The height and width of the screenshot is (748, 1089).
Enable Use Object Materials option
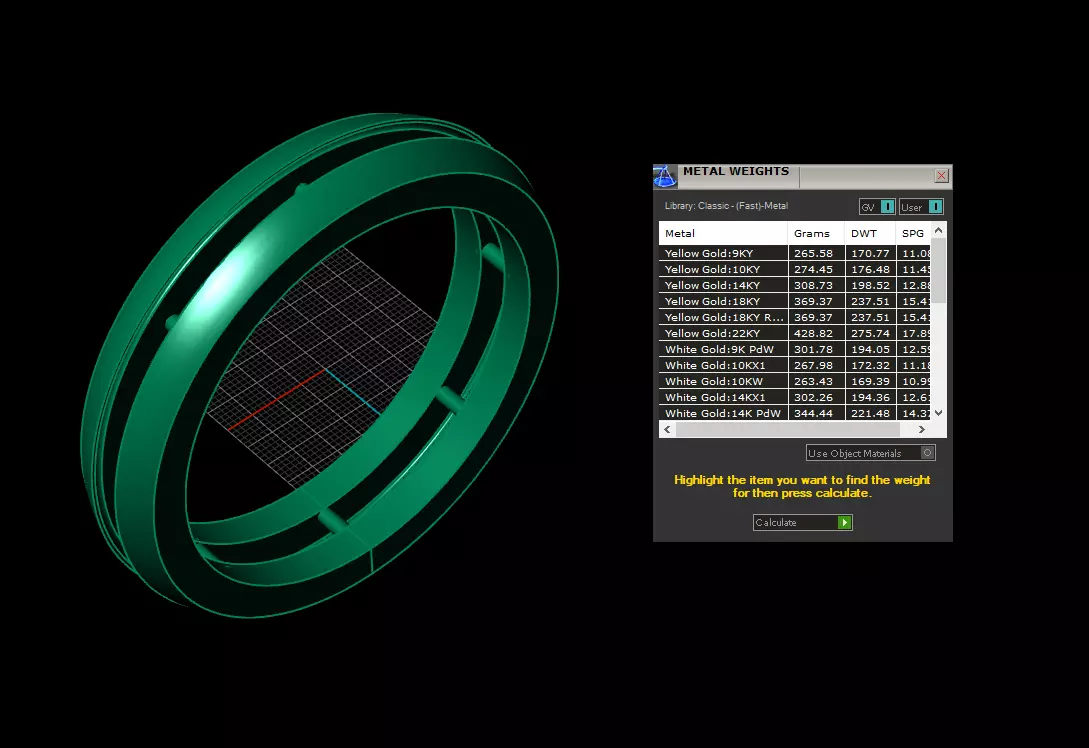[x=871, y=453]
